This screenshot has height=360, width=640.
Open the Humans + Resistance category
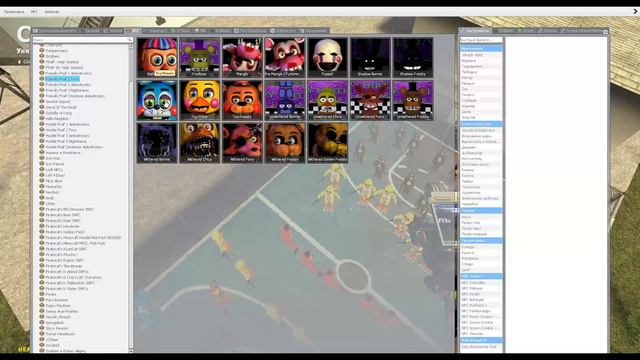pos(63,153)
